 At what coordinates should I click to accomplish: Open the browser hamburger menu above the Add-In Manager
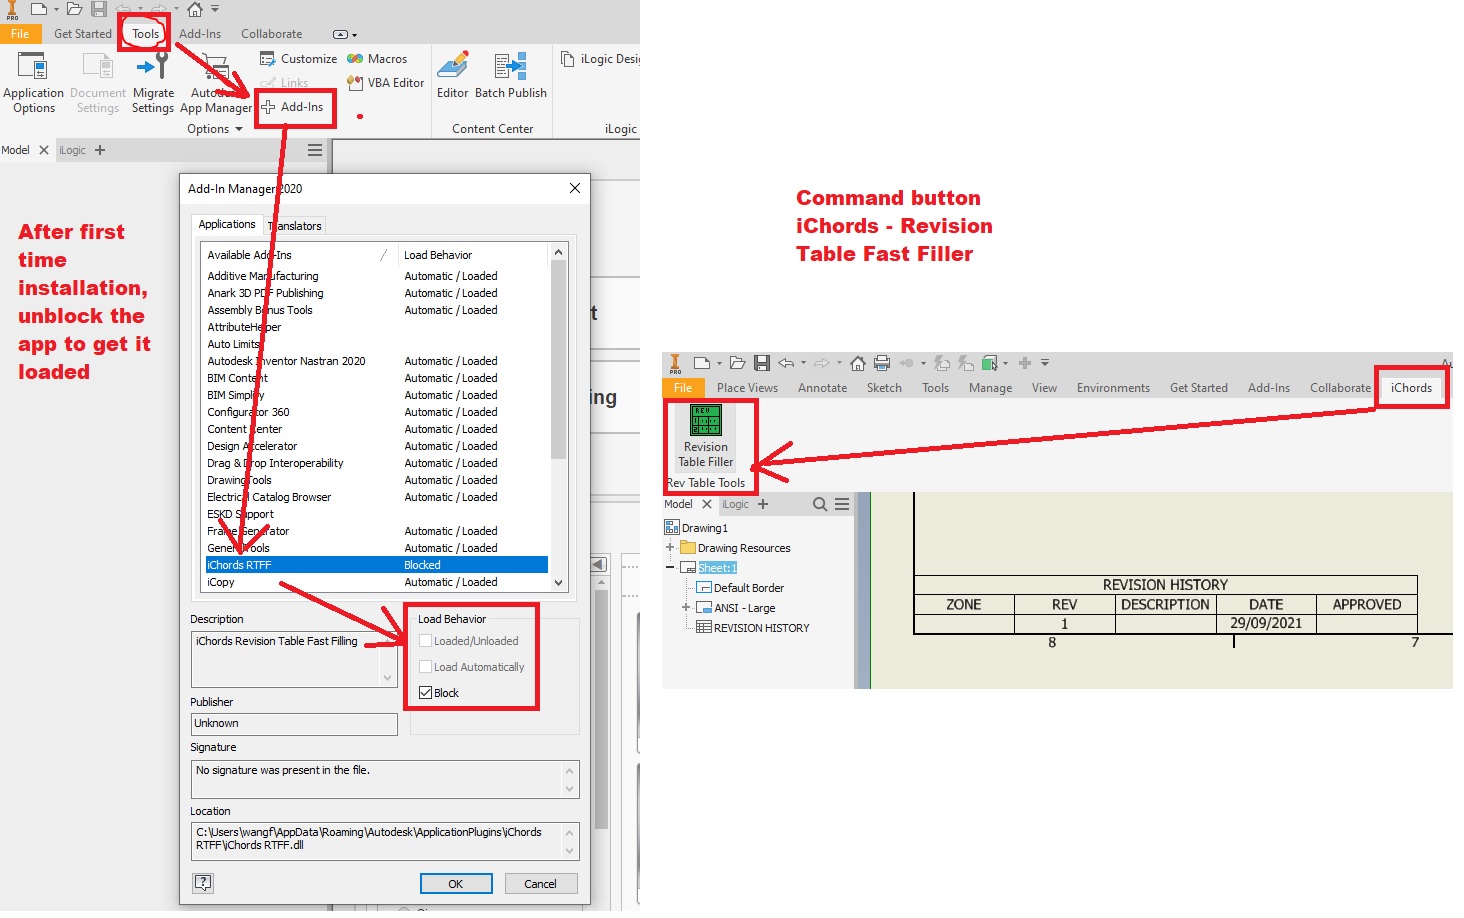[315, 150]
